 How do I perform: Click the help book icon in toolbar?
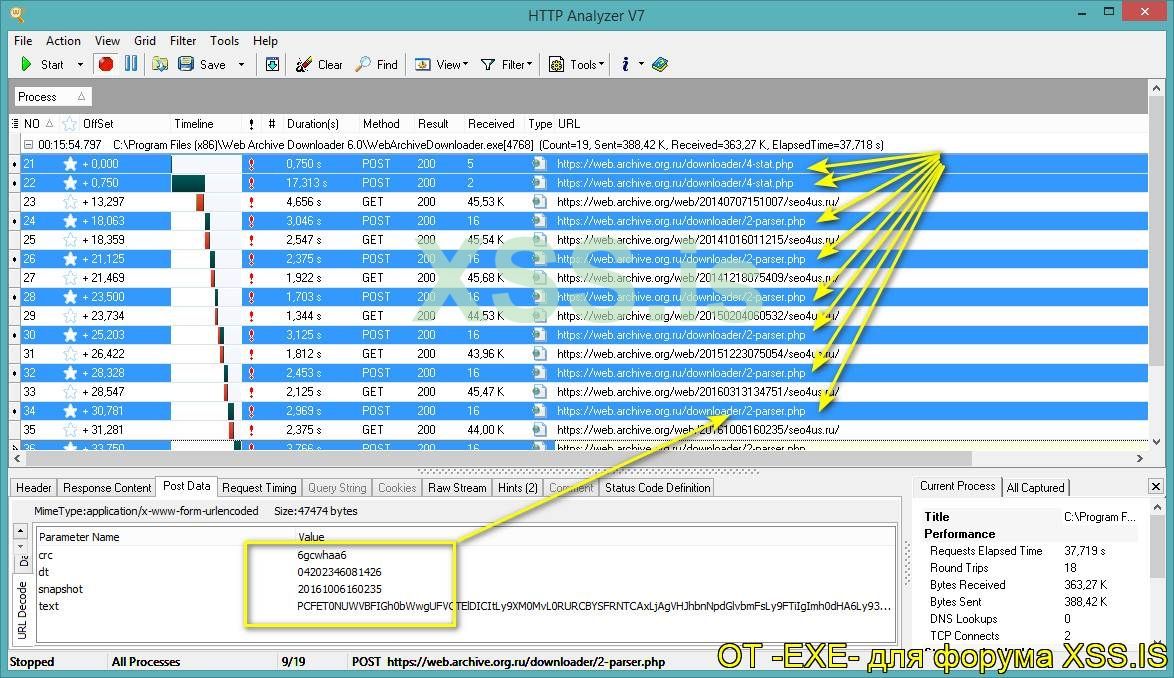click(x=659, y=64)
